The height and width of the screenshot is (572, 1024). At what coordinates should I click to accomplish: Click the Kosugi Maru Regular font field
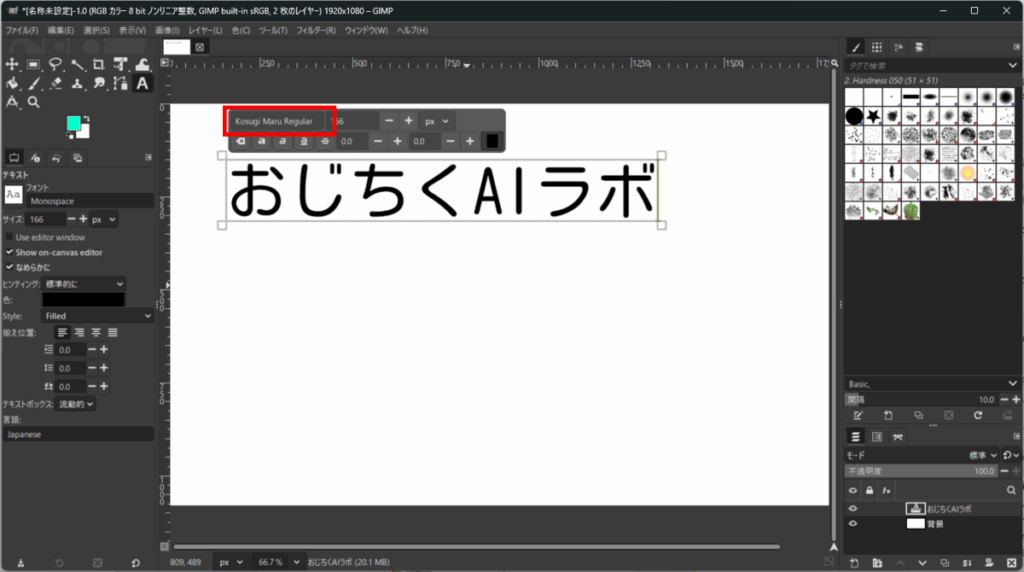click(x=273, y=121)
